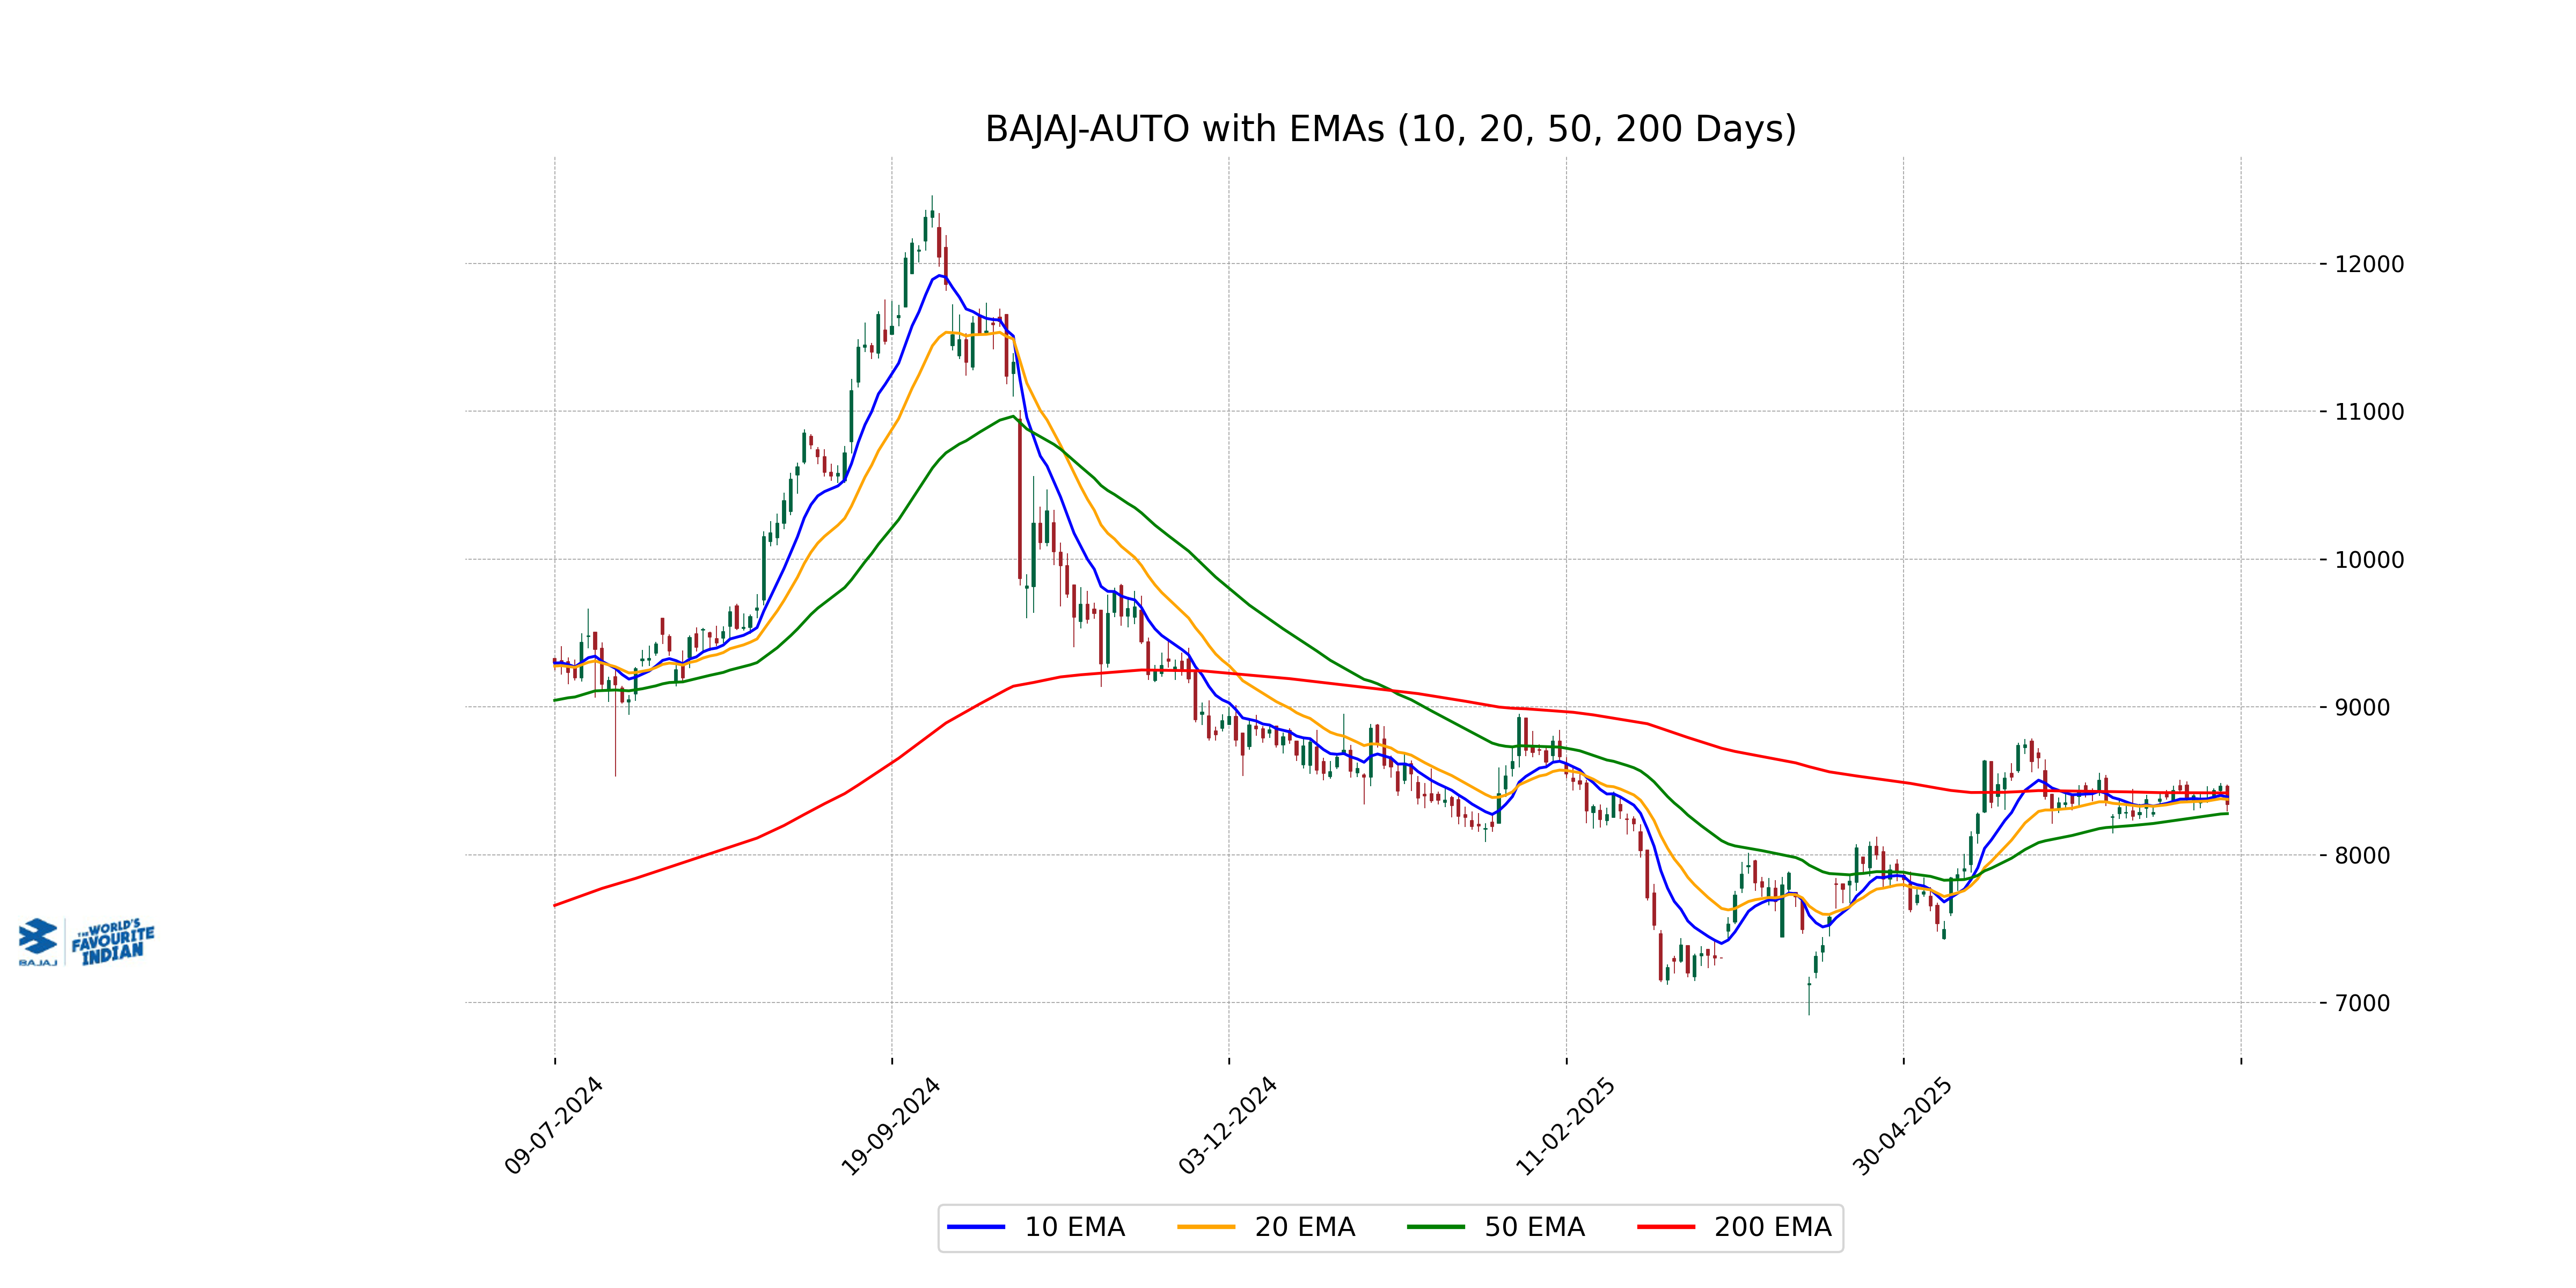Click the 7000 y-axis label
The image size is (2576, 1288).
coord(2362,1003)
